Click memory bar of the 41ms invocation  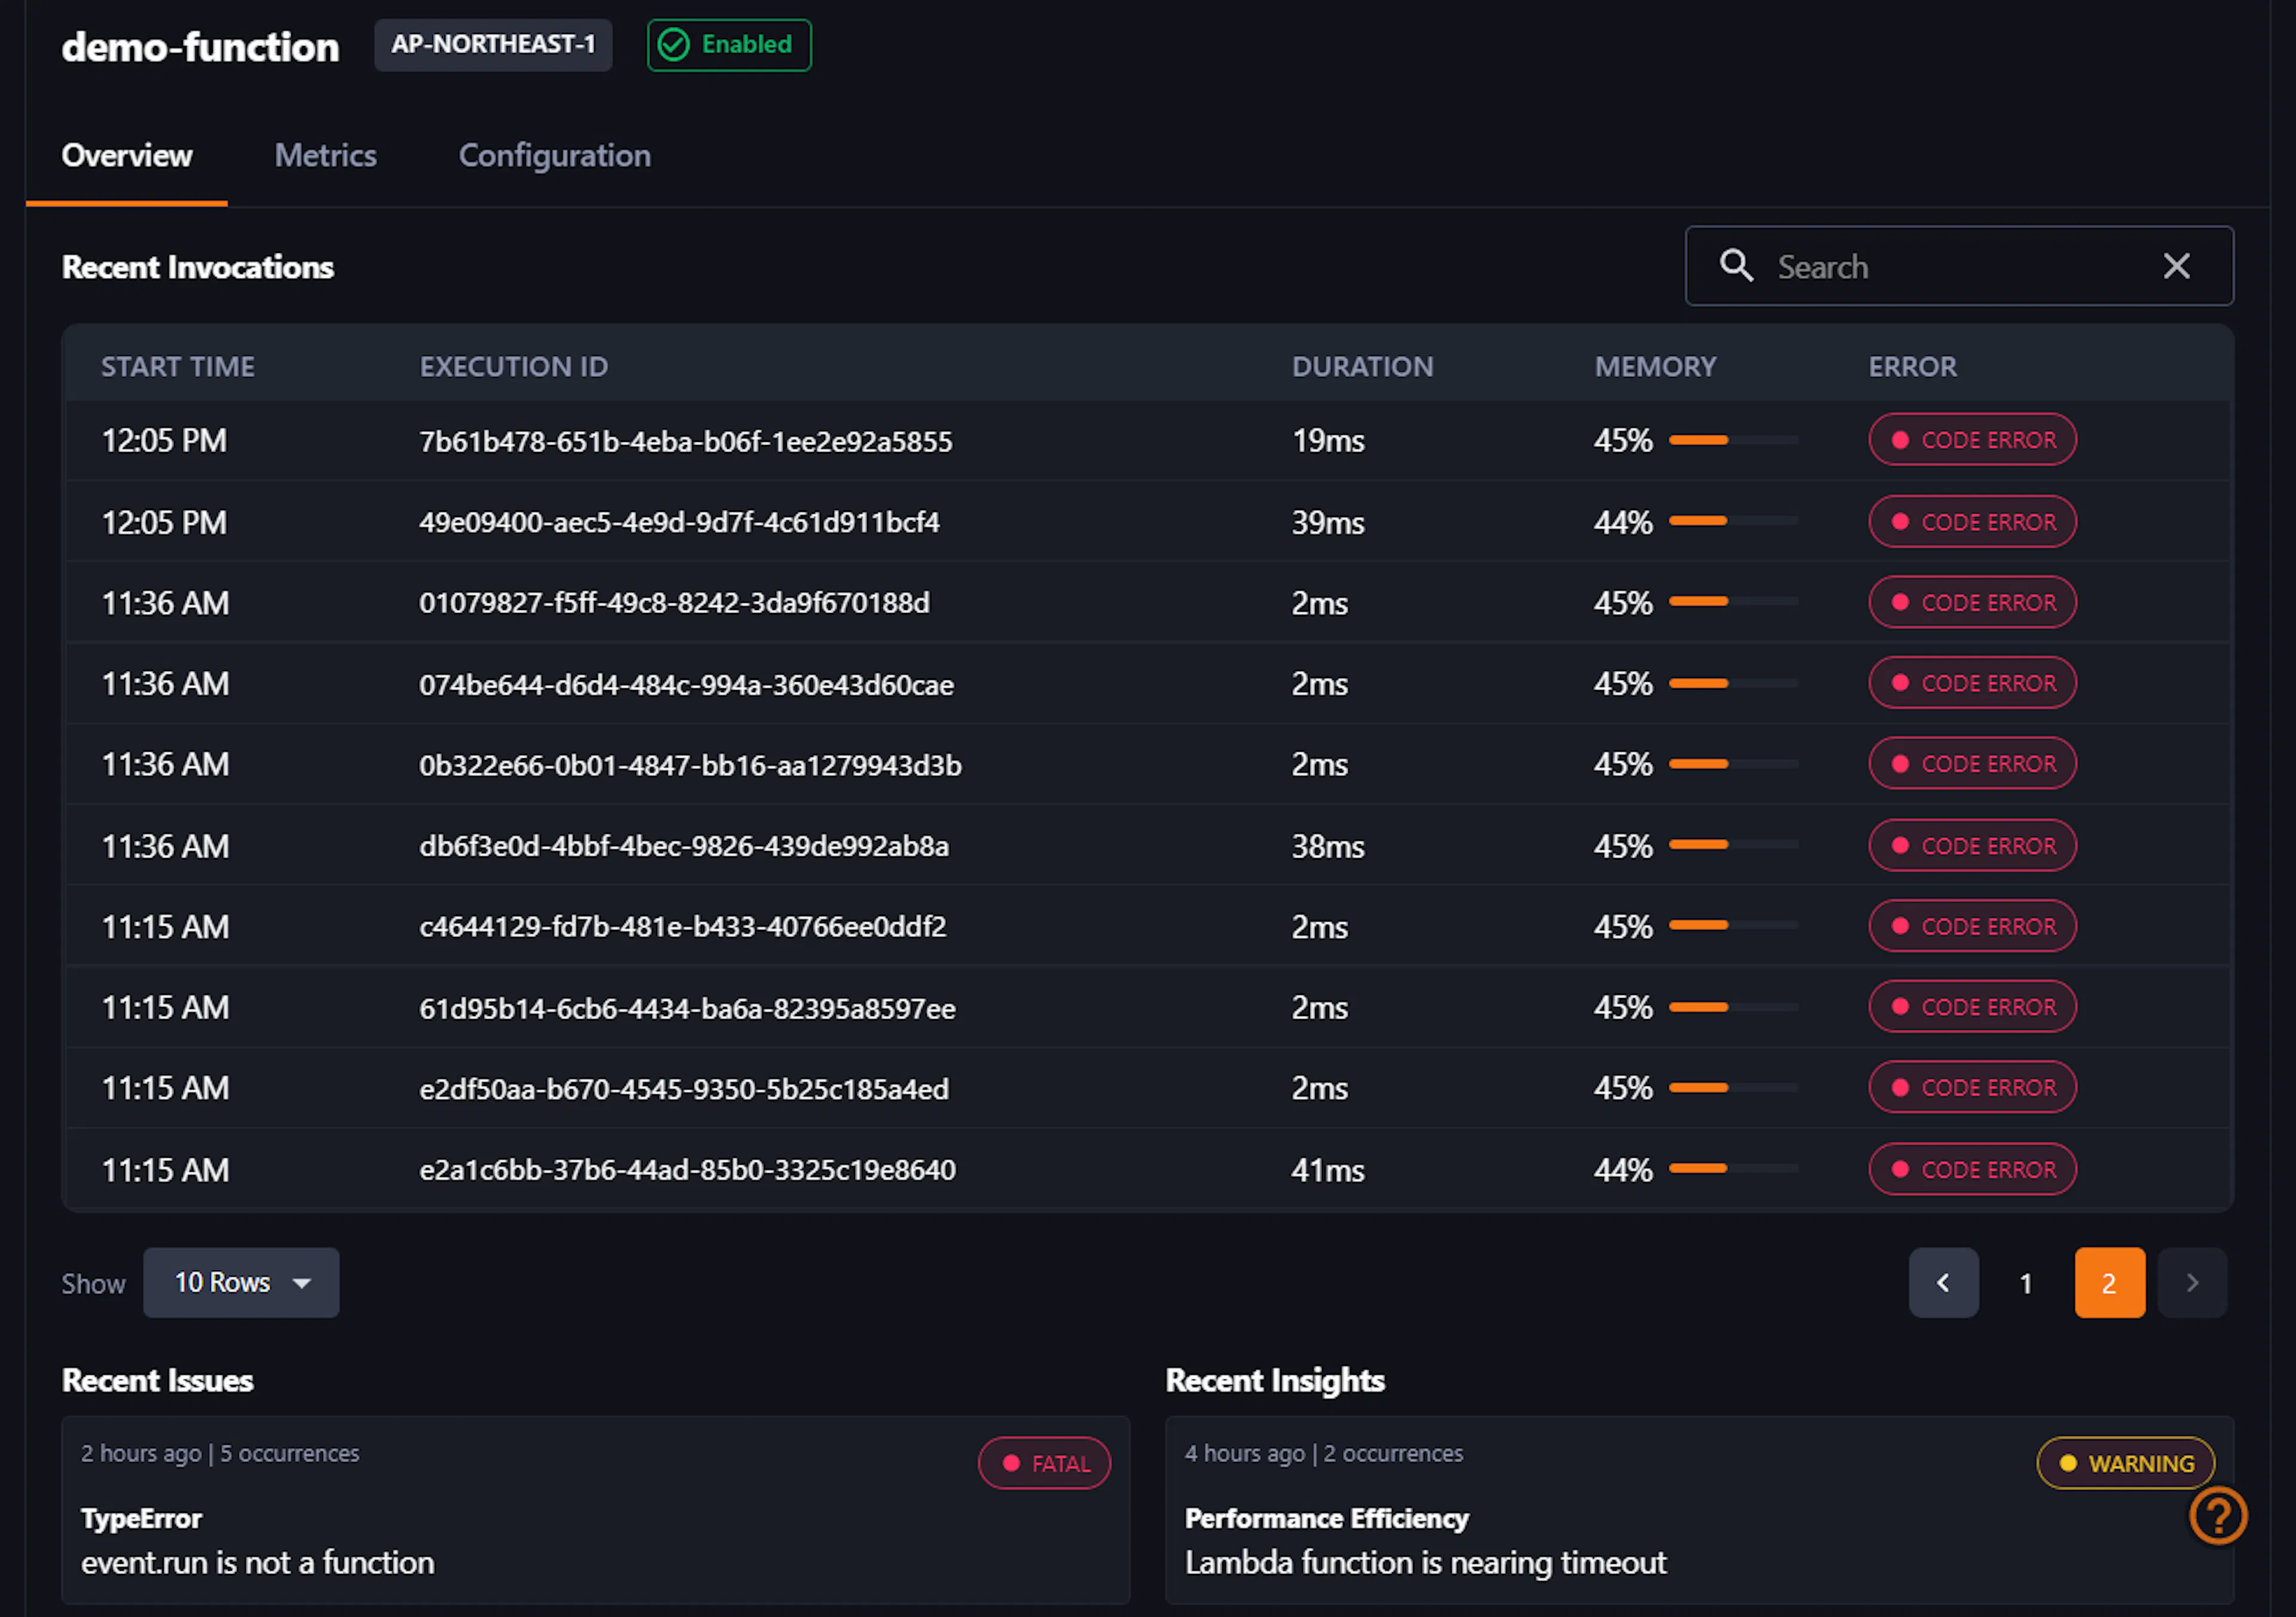[1733, 1168]
